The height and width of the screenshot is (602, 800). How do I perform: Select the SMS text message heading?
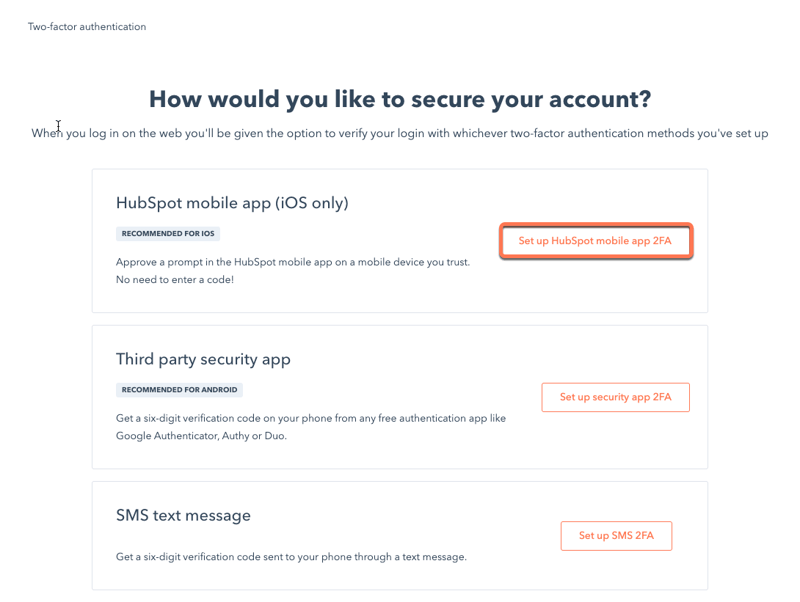[183, 516]
